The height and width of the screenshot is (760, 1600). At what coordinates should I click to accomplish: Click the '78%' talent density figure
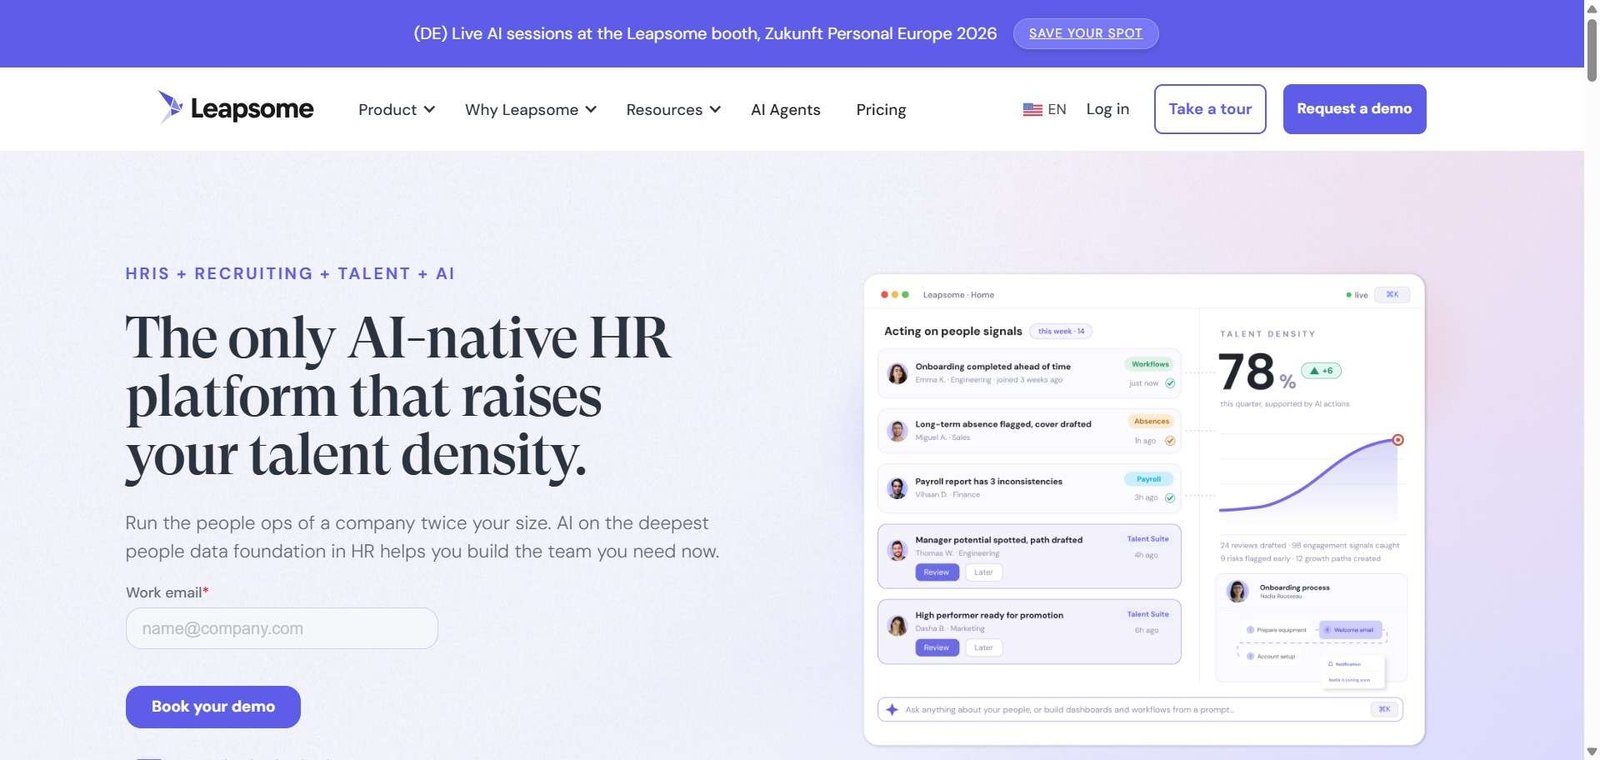tap(1257, 372)
